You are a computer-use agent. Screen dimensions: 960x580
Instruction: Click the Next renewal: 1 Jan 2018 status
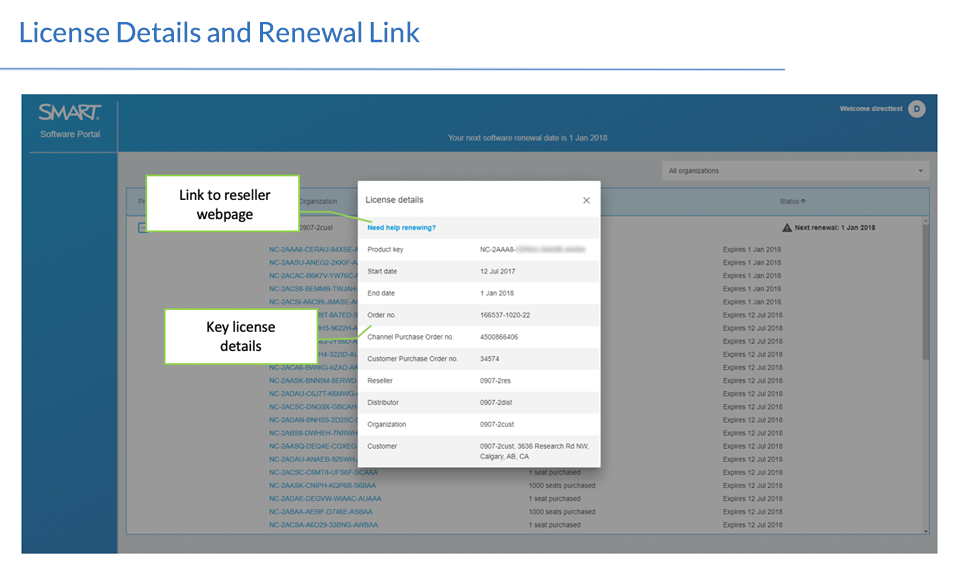click(834, 228)
